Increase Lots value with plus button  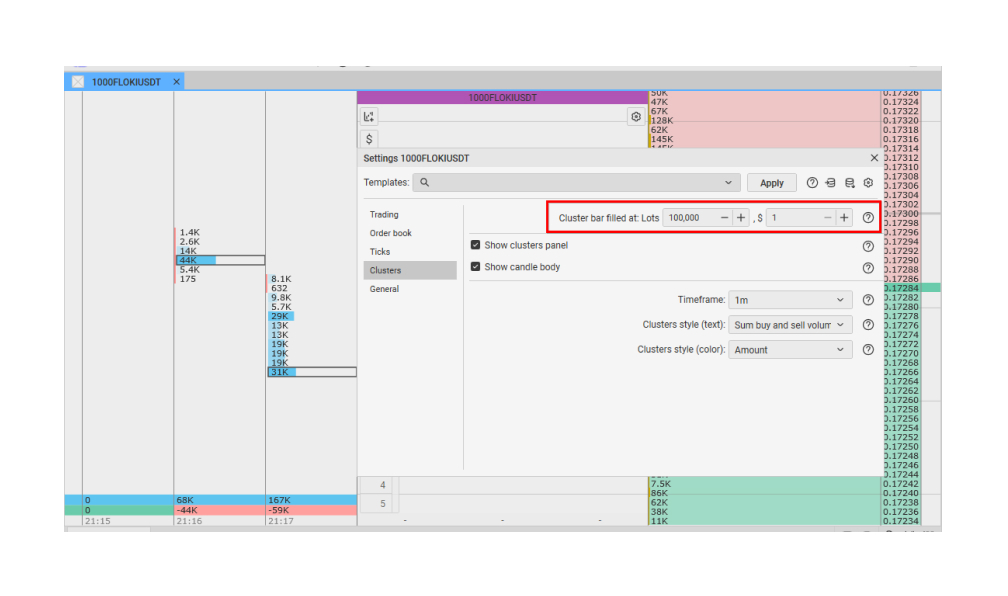click(x=741, y=218)
